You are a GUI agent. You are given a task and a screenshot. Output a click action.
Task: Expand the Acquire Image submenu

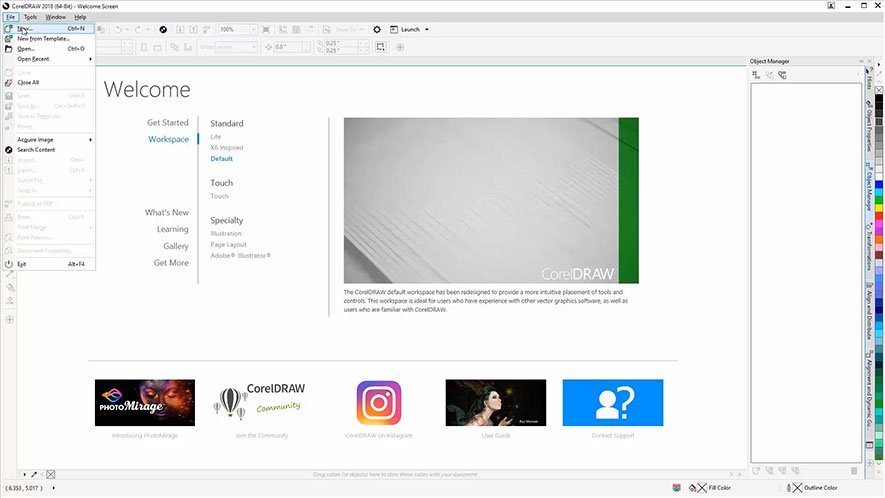(x=36, y=139)
